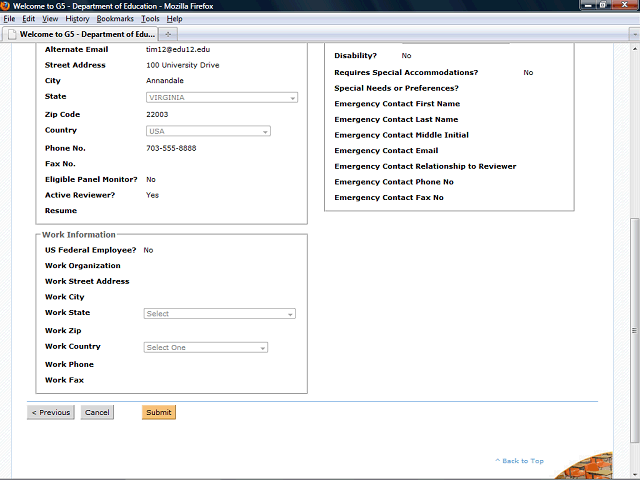The height and width of the screenshot is (480, 640).
Task: Click the Work Street Address label
Action: 87,281
